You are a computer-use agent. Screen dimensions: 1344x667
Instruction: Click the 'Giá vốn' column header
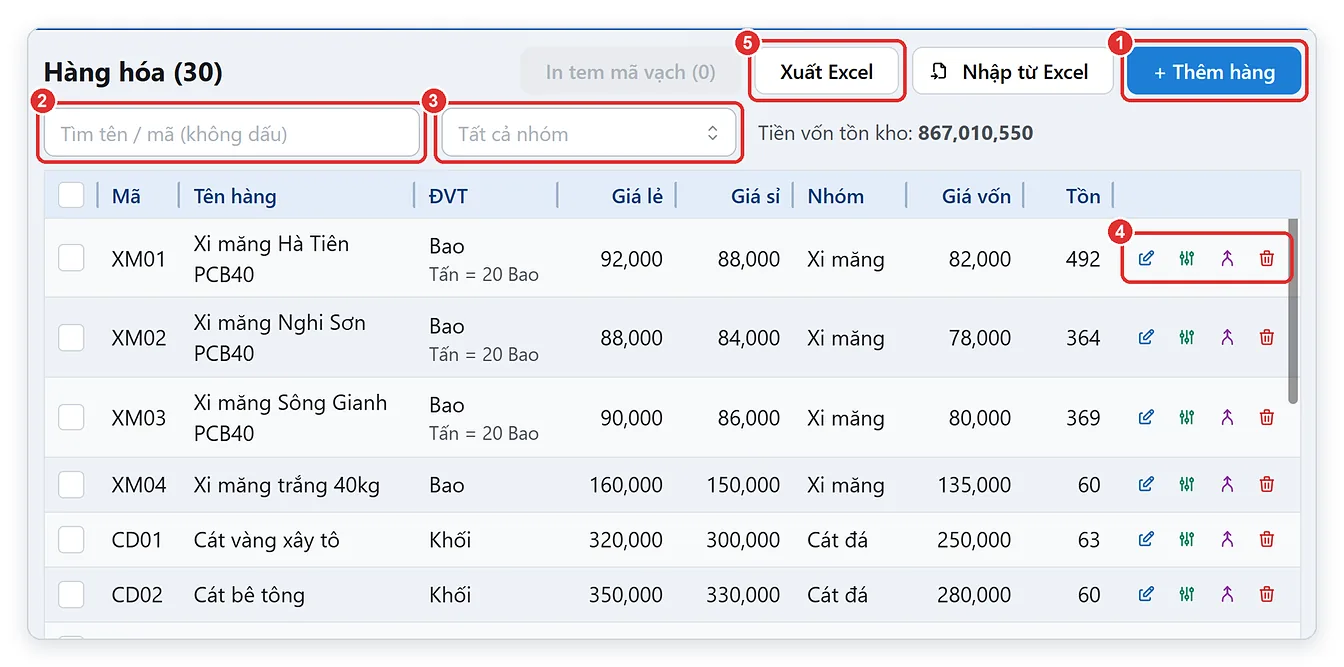click(x=976, y=196)
